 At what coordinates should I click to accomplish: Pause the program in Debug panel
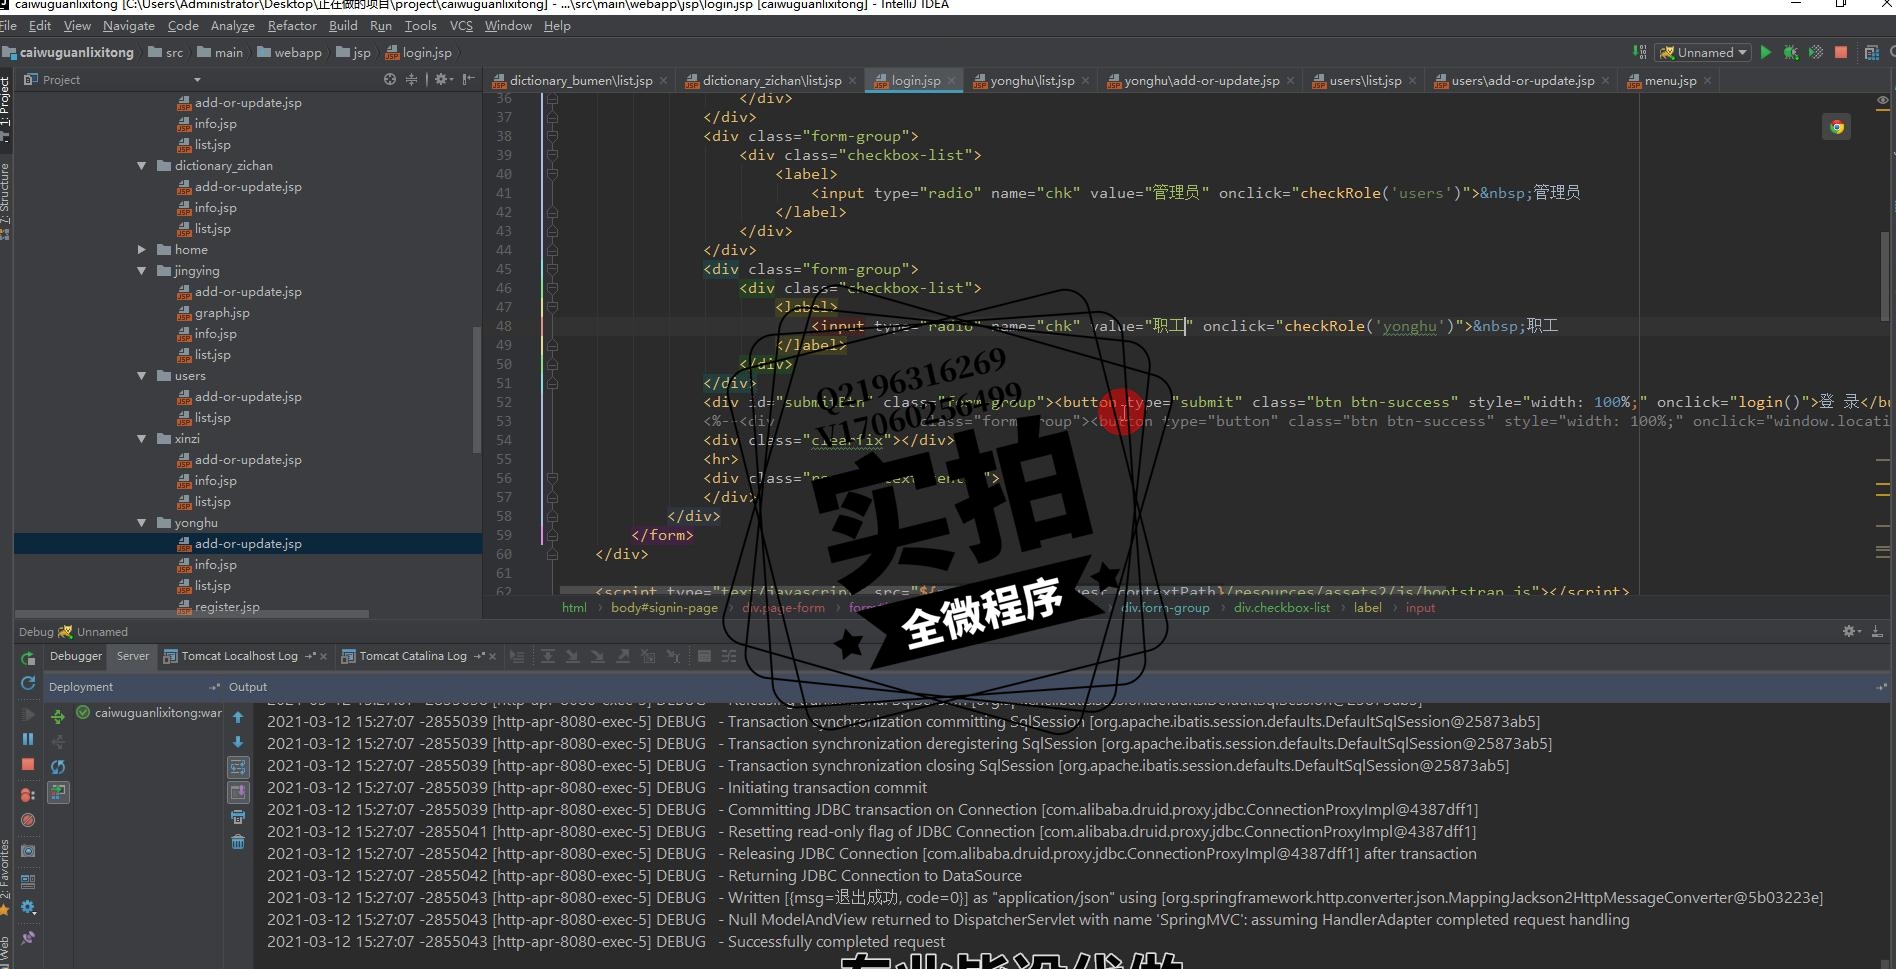(x=28, y=739)
